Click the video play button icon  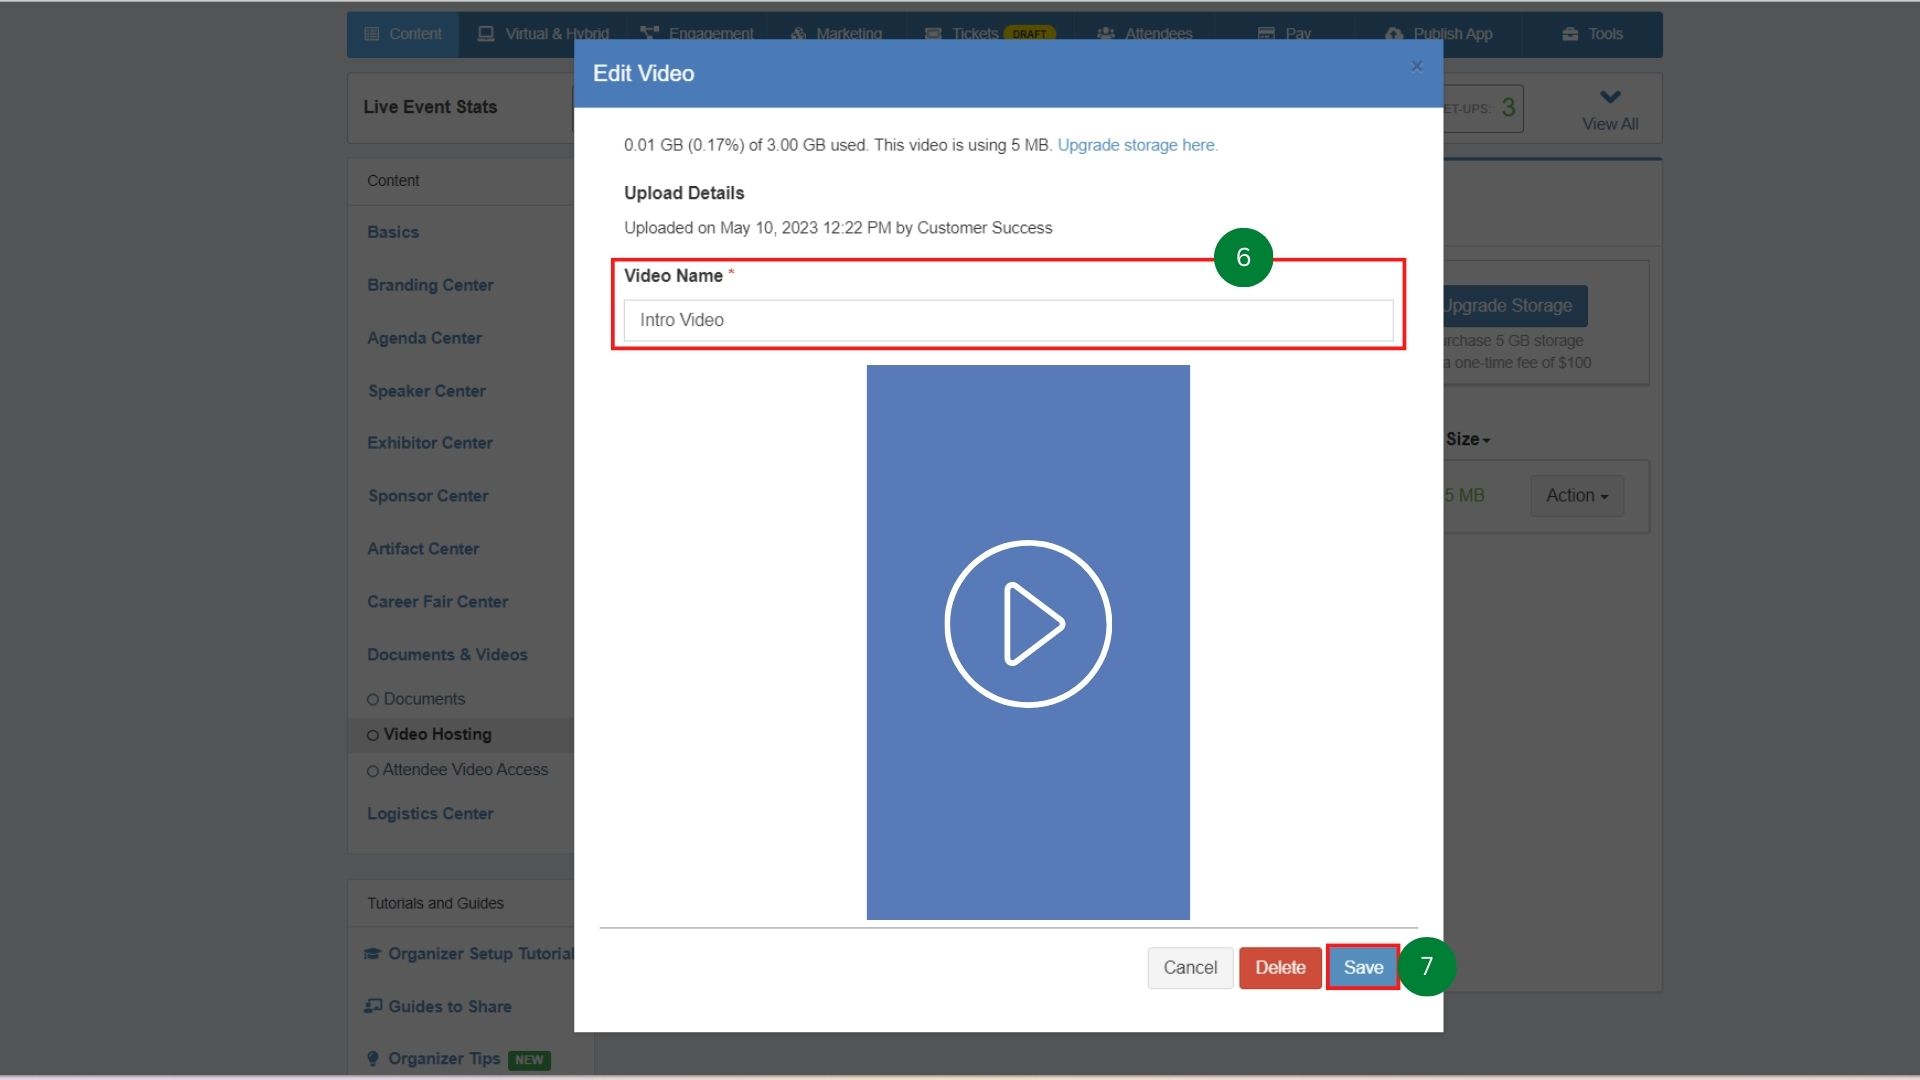tap(1027, 624)
